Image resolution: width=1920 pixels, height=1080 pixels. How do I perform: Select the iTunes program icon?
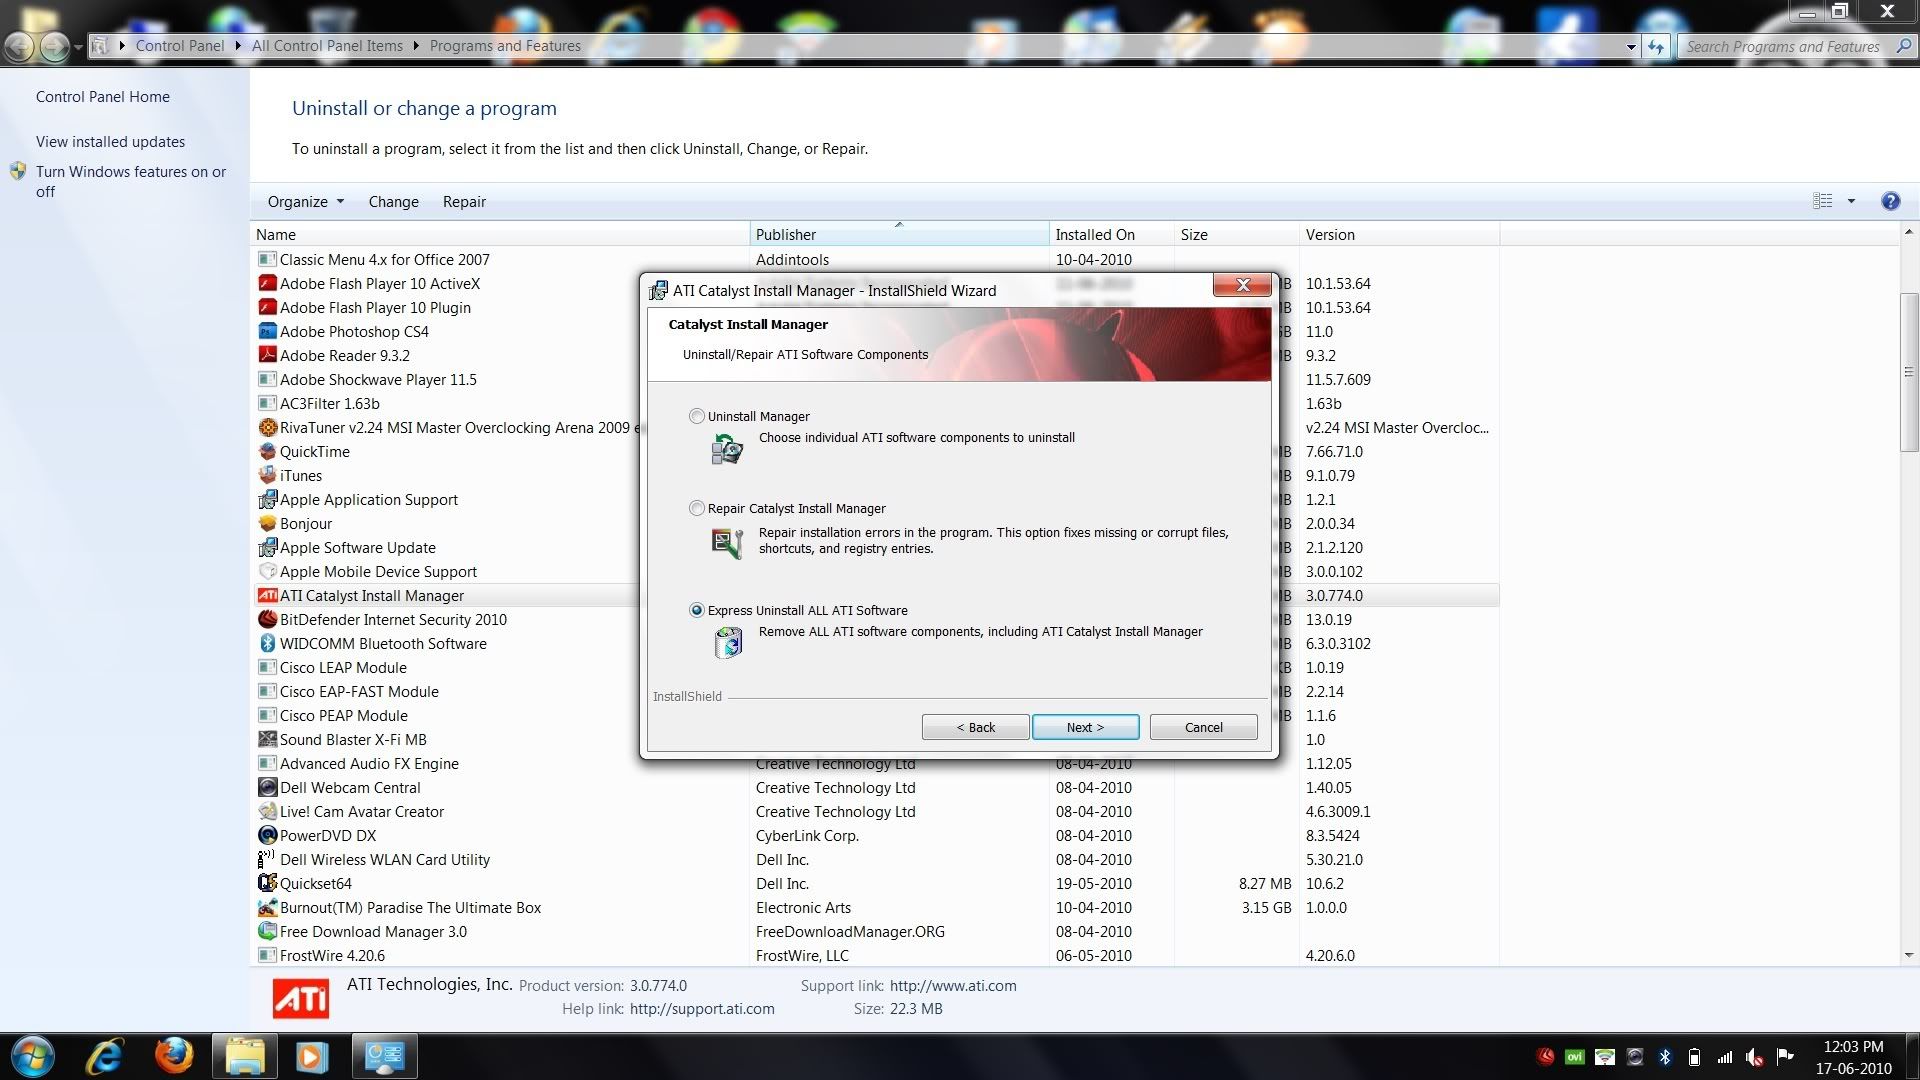(x=267, y=475)
